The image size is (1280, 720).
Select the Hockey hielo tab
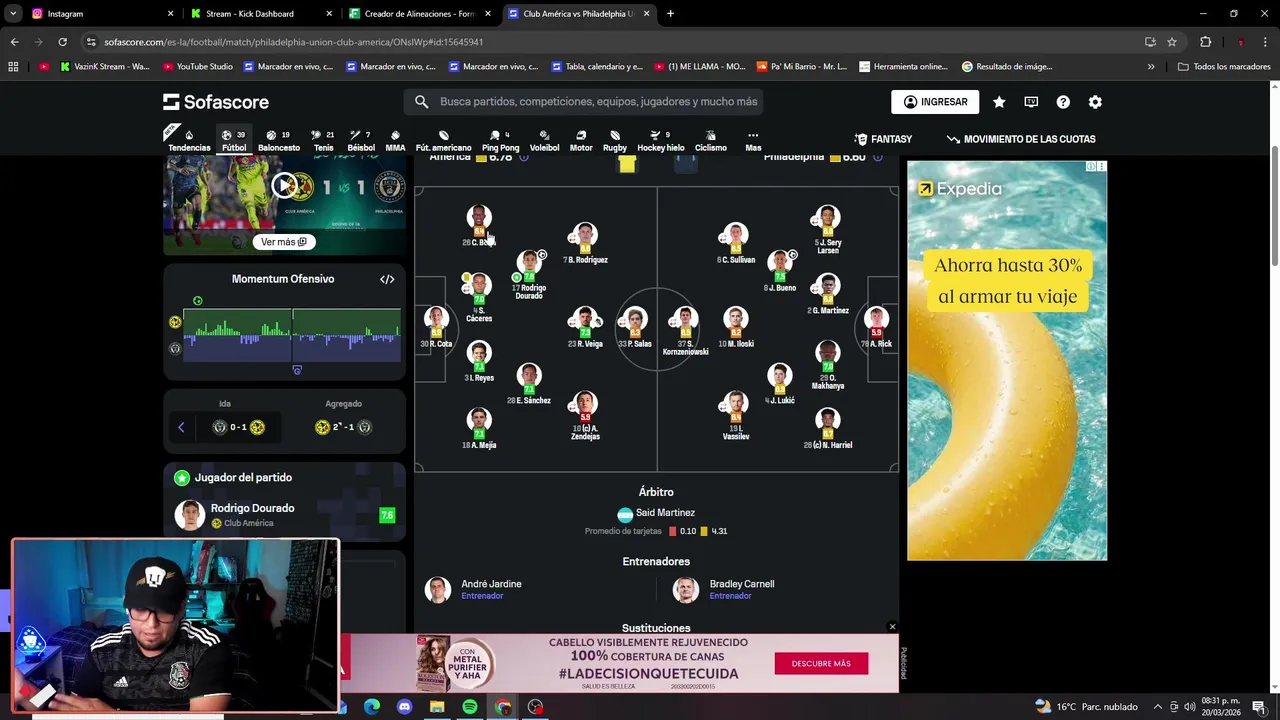pos(660,140)
